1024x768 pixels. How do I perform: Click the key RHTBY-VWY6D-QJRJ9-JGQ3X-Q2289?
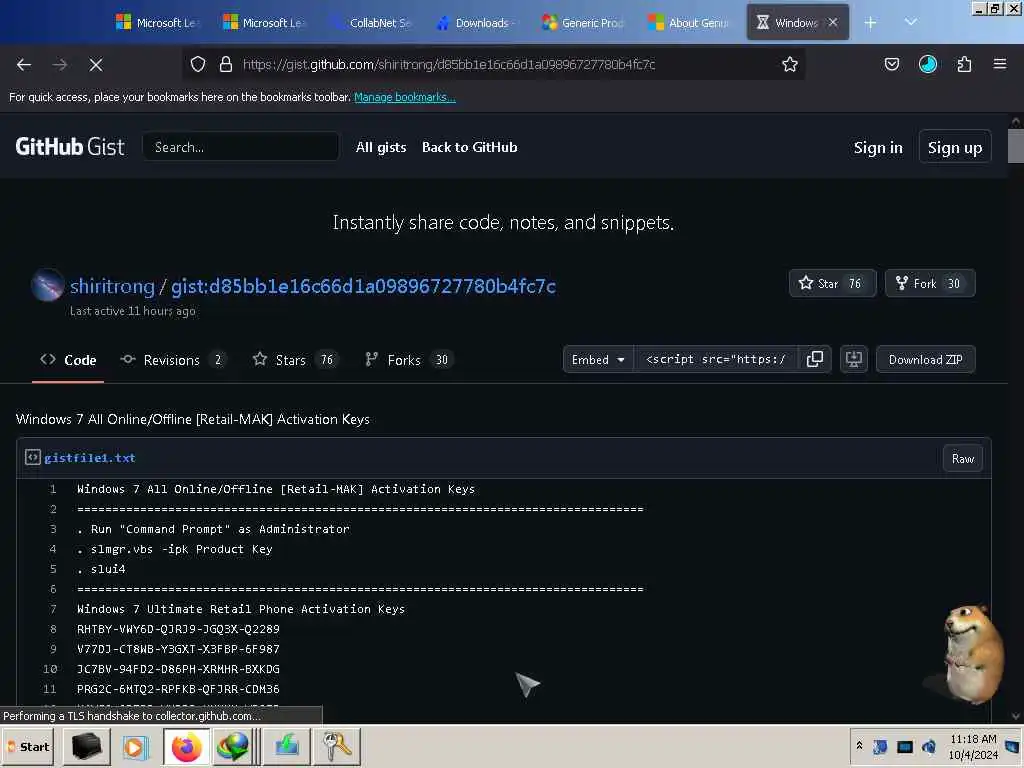tap(178, 630)
